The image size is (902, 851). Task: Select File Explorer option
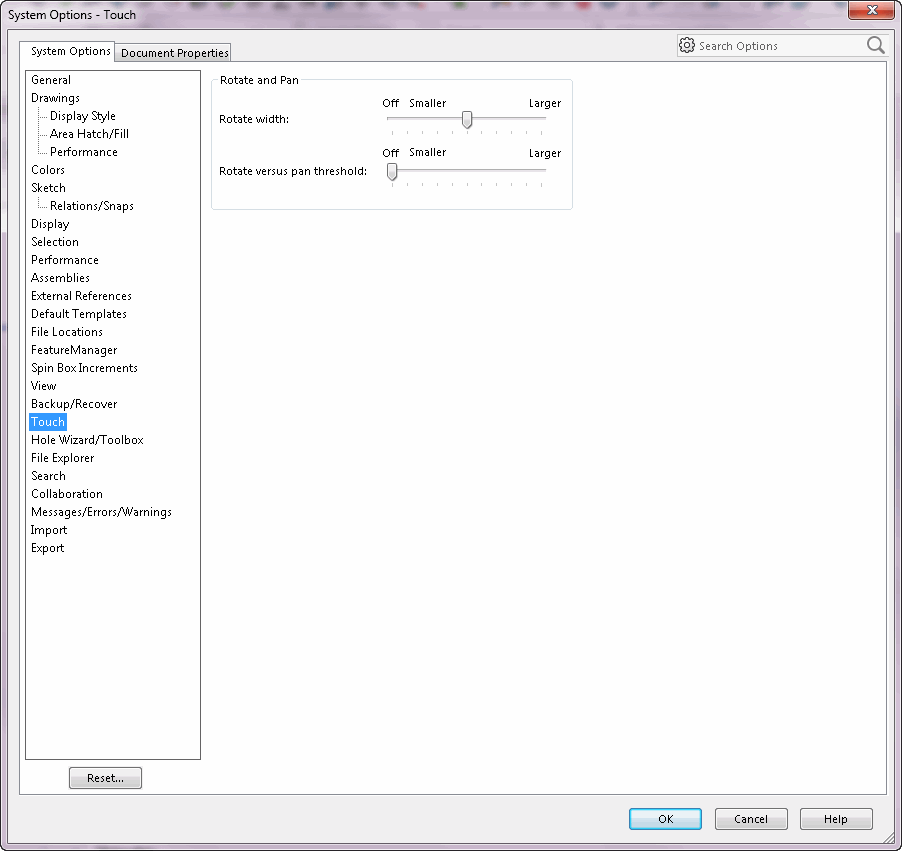[62, 458]
